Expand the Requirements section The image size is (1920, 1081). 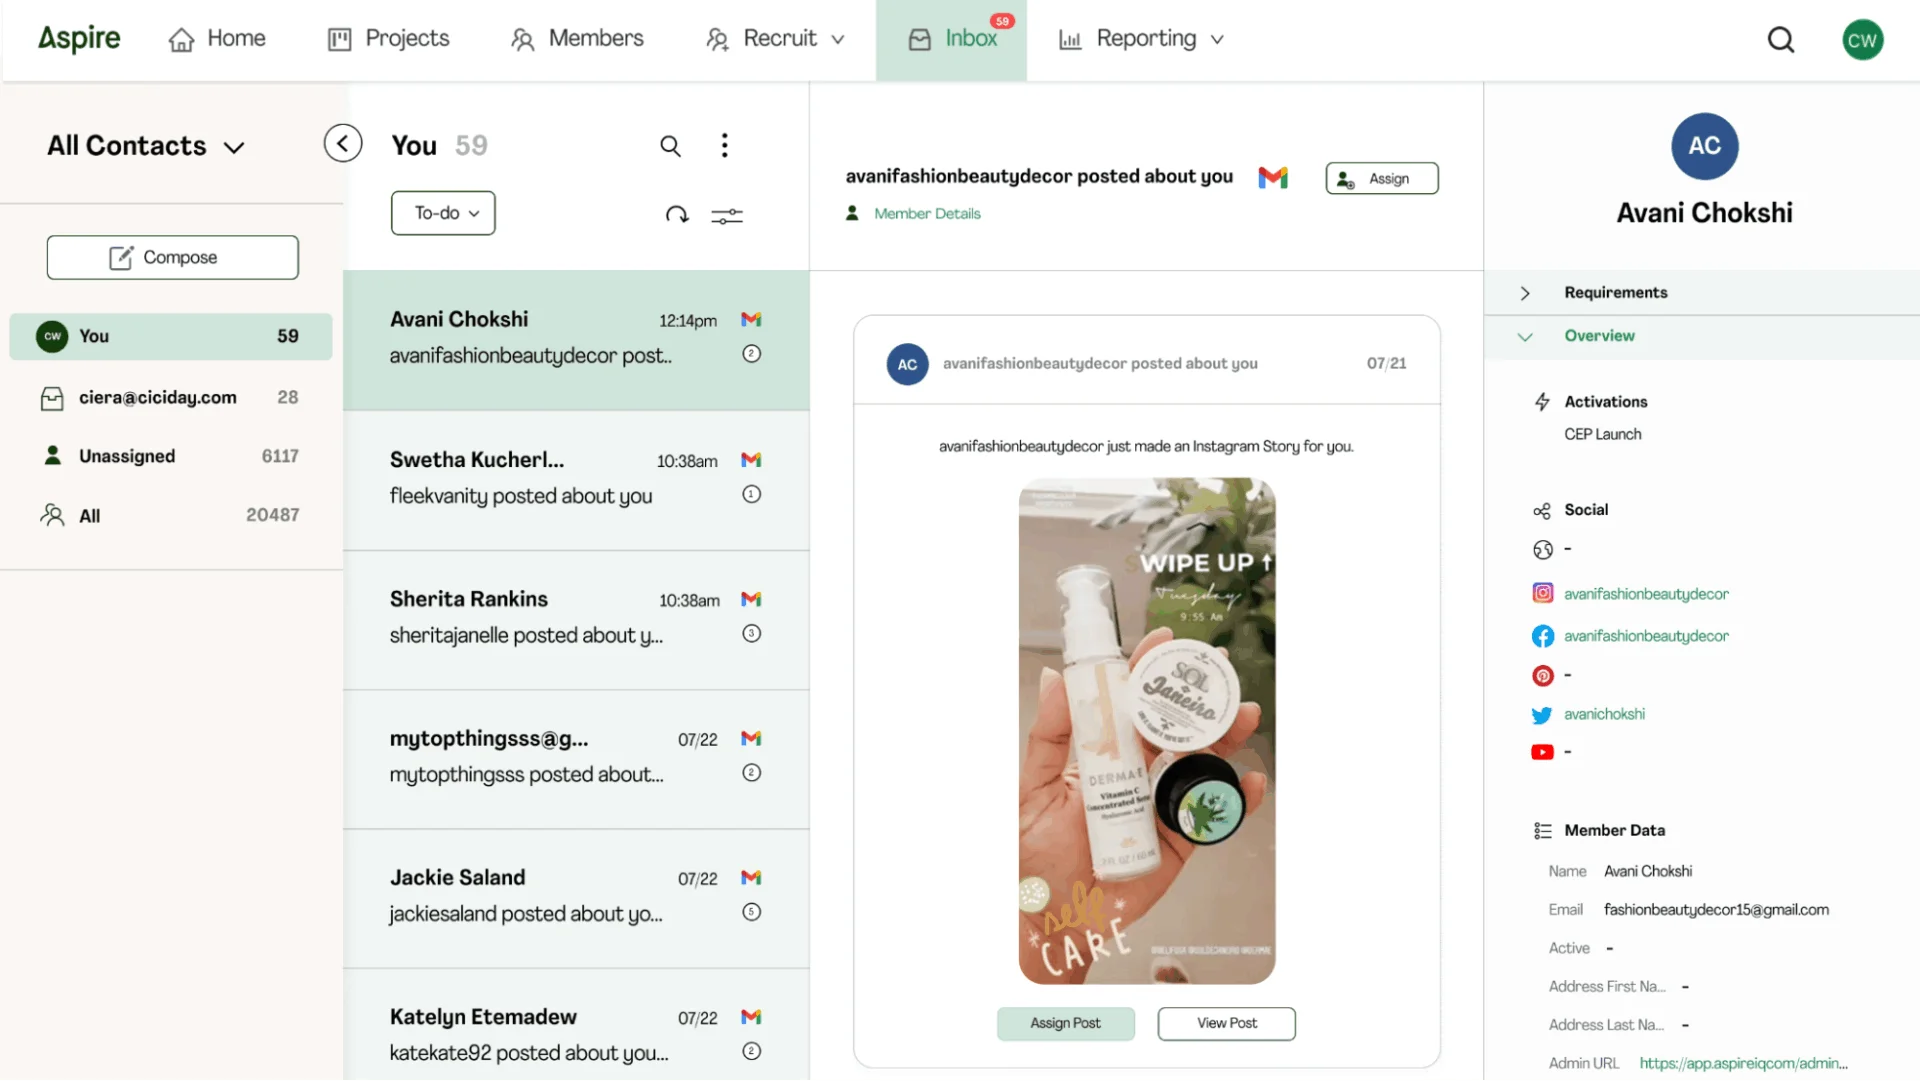pos(1524,292)
